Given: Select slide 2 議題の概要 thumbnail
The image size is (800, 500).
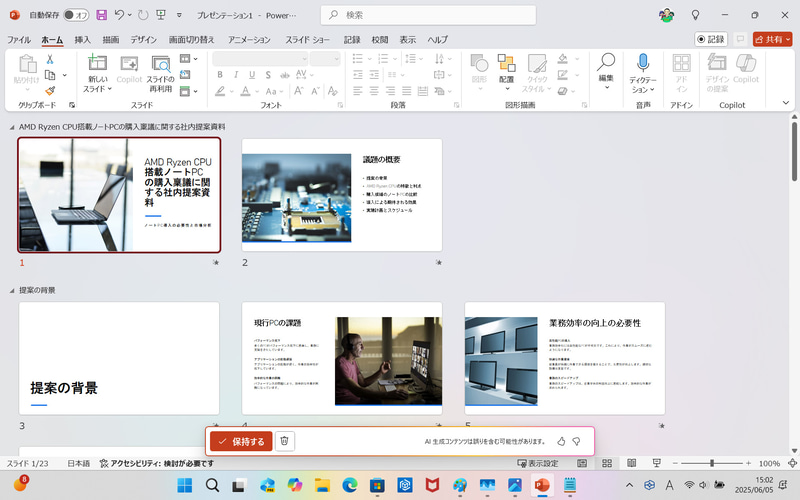Looking at the screenshot, I should tap(342, 195).
